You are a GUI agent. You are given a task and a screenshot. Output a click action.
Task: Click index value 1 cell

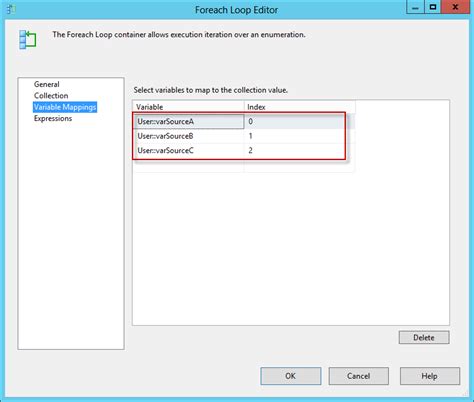[x=299, y=136]
